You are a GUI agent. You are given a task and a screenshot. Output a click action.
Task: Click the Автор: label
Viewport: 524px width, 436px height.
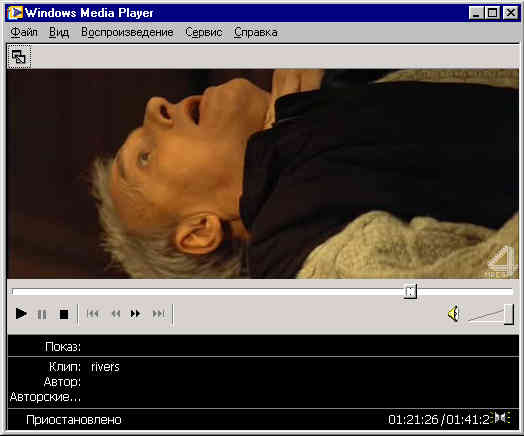(62, 382)
